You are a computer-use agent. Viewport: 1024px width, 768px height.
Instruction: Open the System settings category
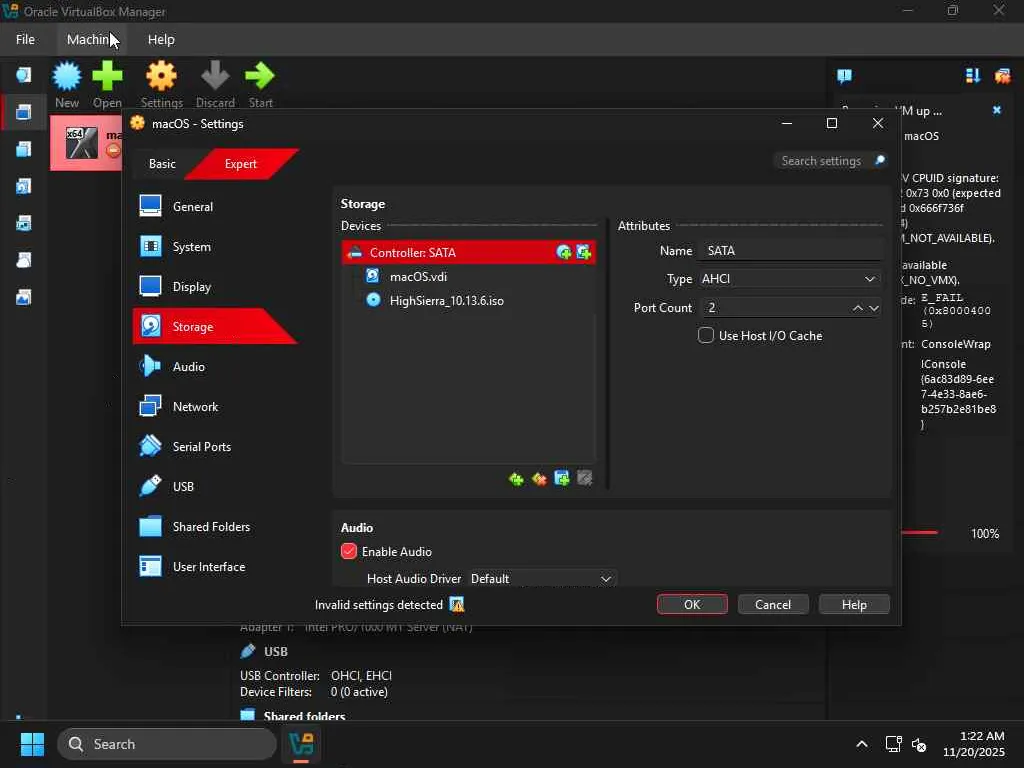[214, 247]
